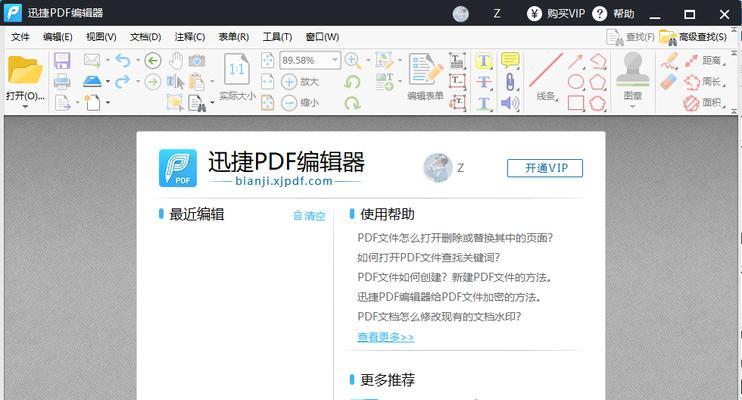Viewport: 742px width, 400px height.
Task: Select the Line (线条) drawing tool
Action: pos(545,76)
